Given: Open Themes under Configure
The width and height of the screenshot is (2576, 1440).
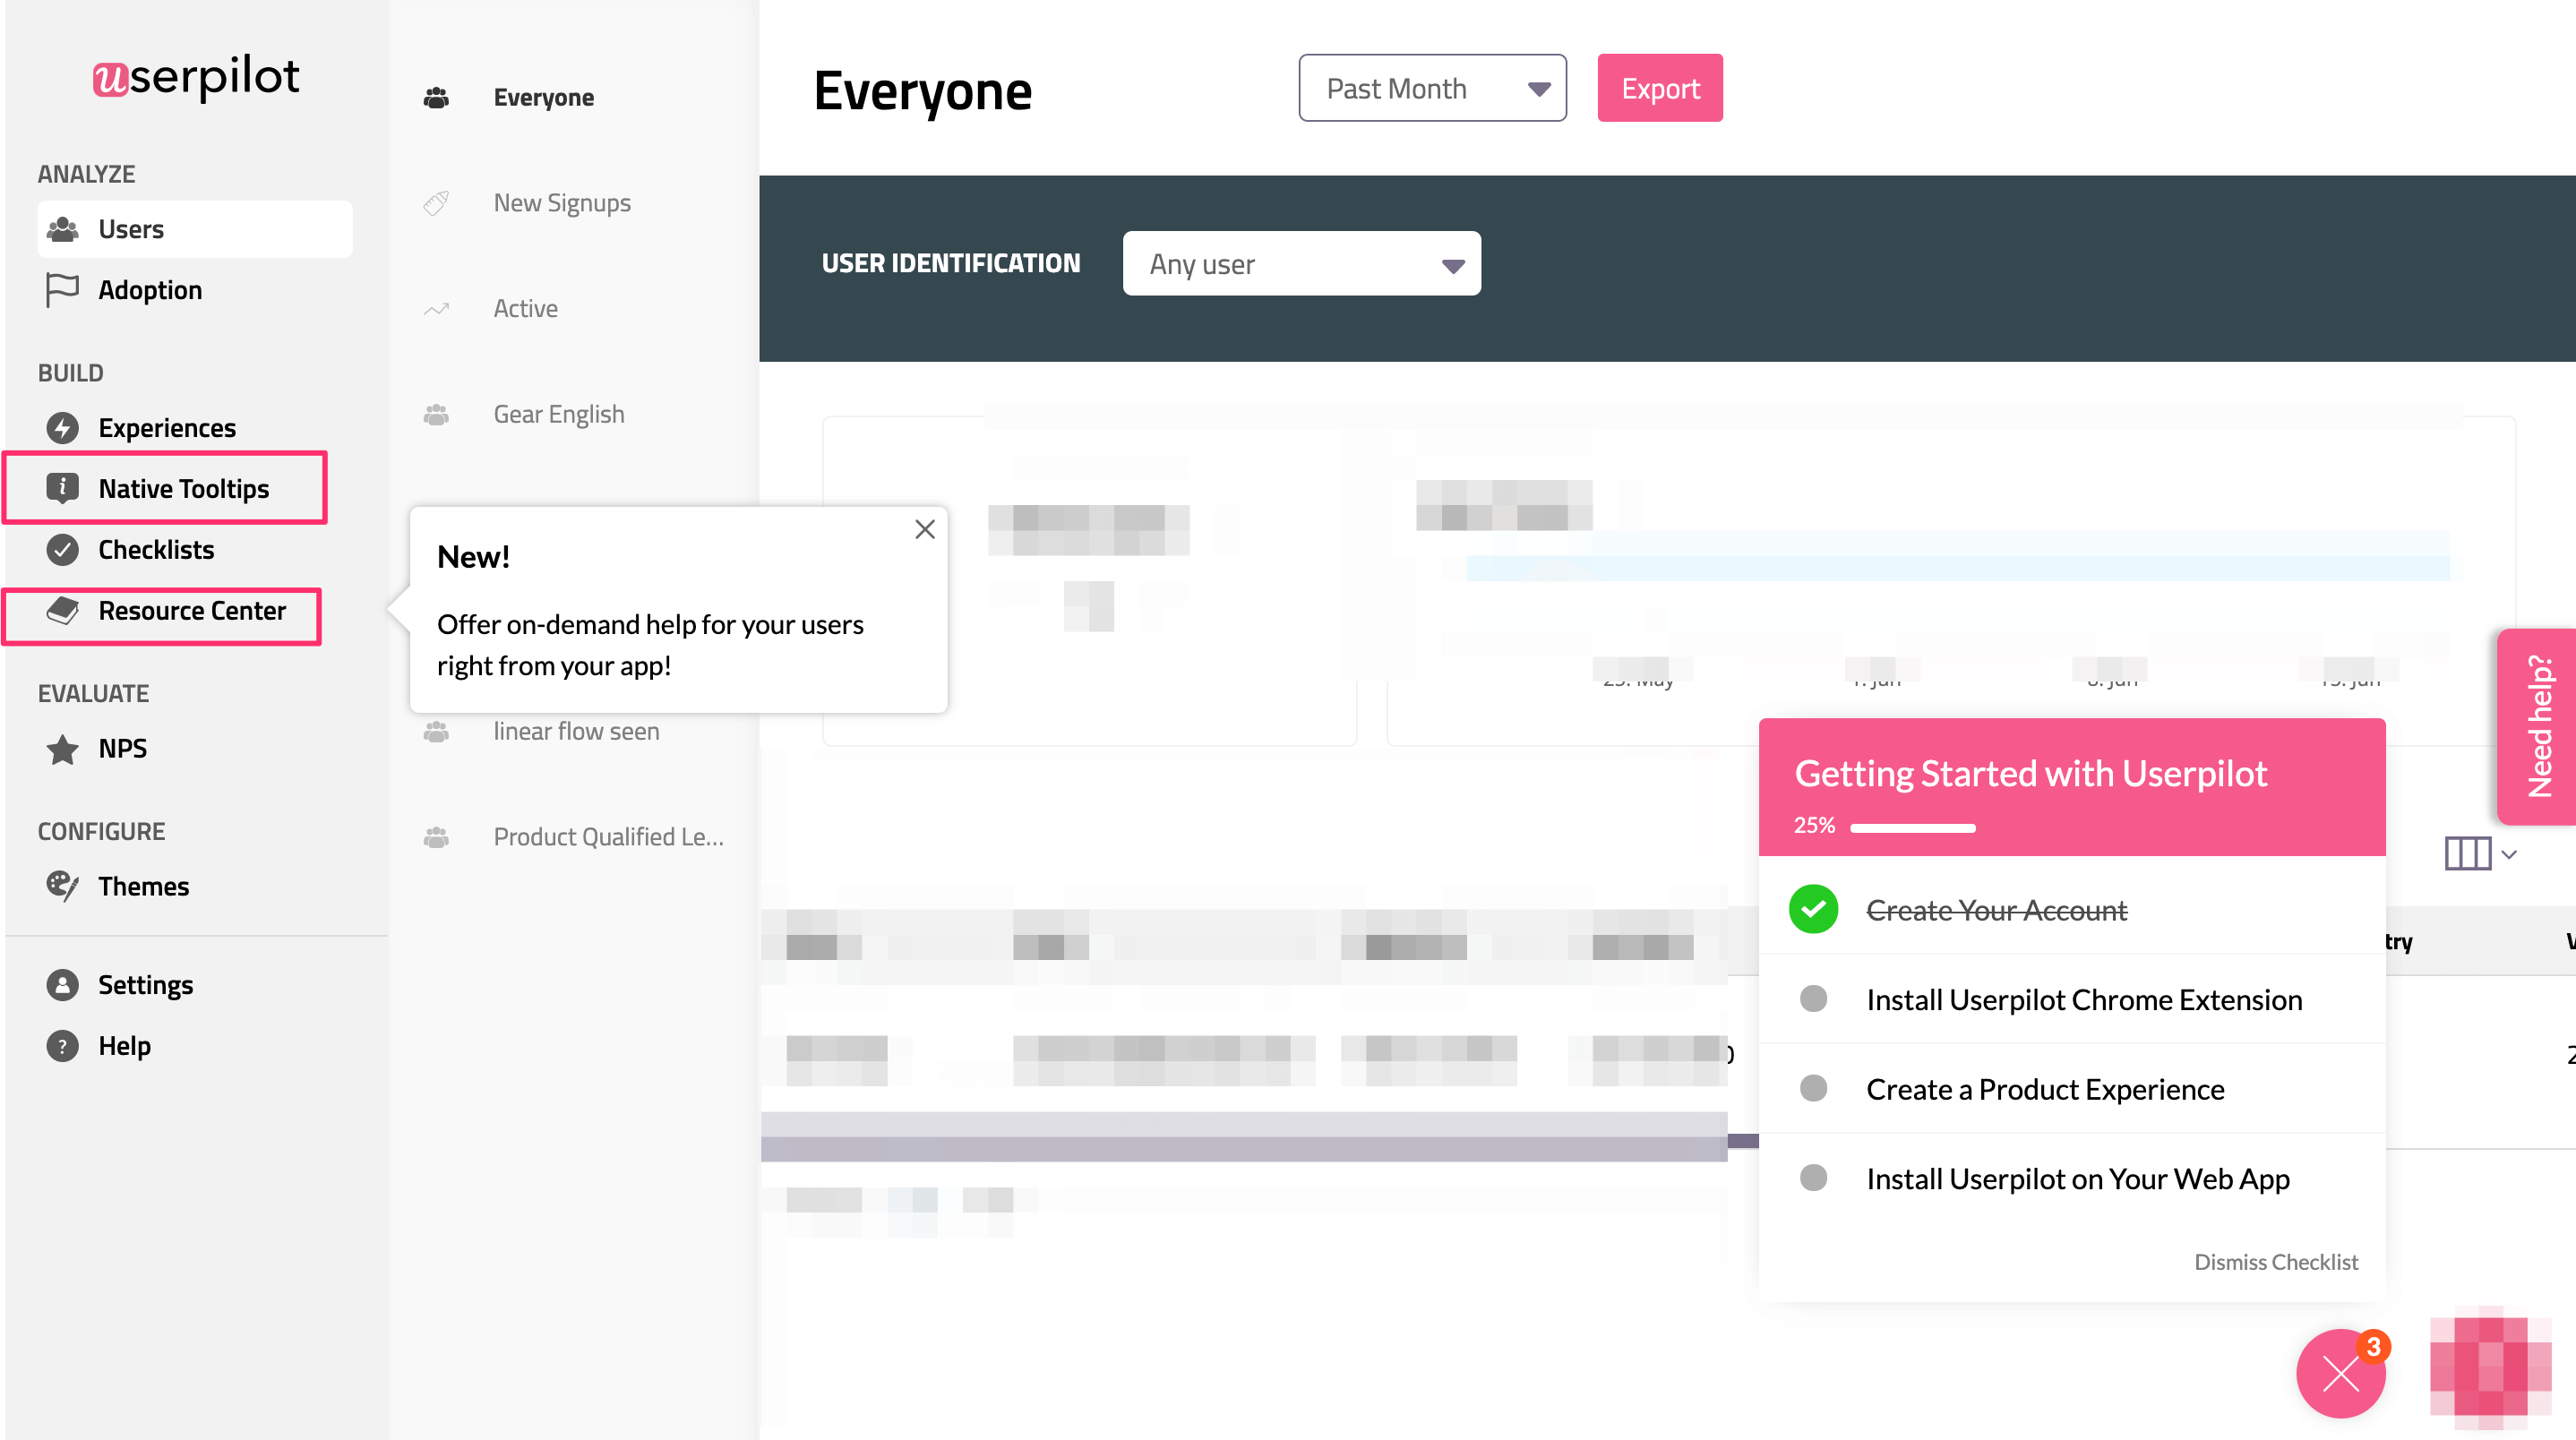Looking at the screenshot, I should [143, 886].
